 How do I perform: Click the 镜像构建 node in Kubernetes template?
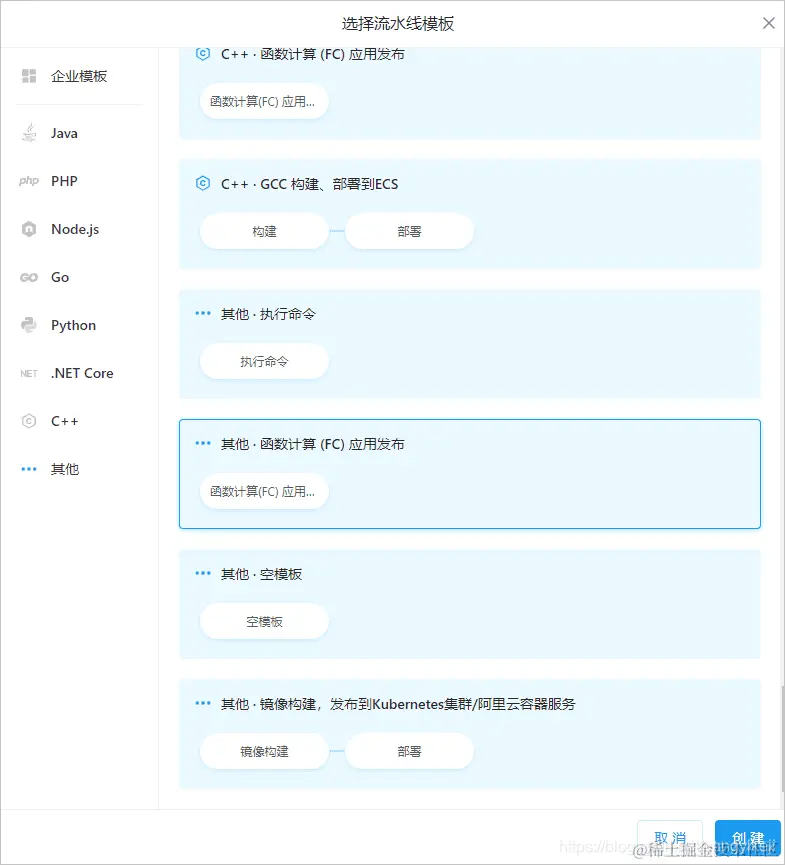[263, 751]
